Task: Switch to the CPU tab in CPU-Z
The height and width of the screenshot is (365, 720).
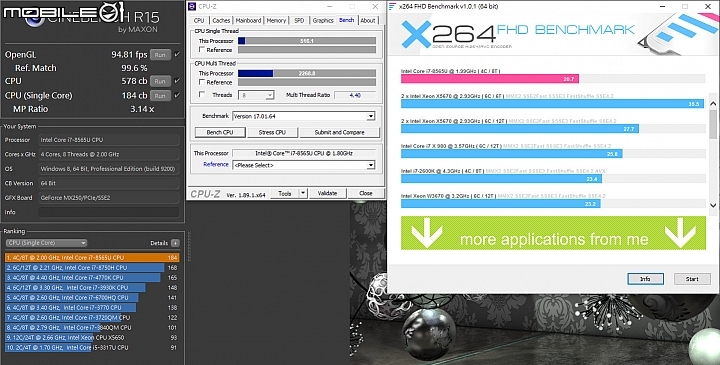Action: pyautogui.click(x=199, y=21)
